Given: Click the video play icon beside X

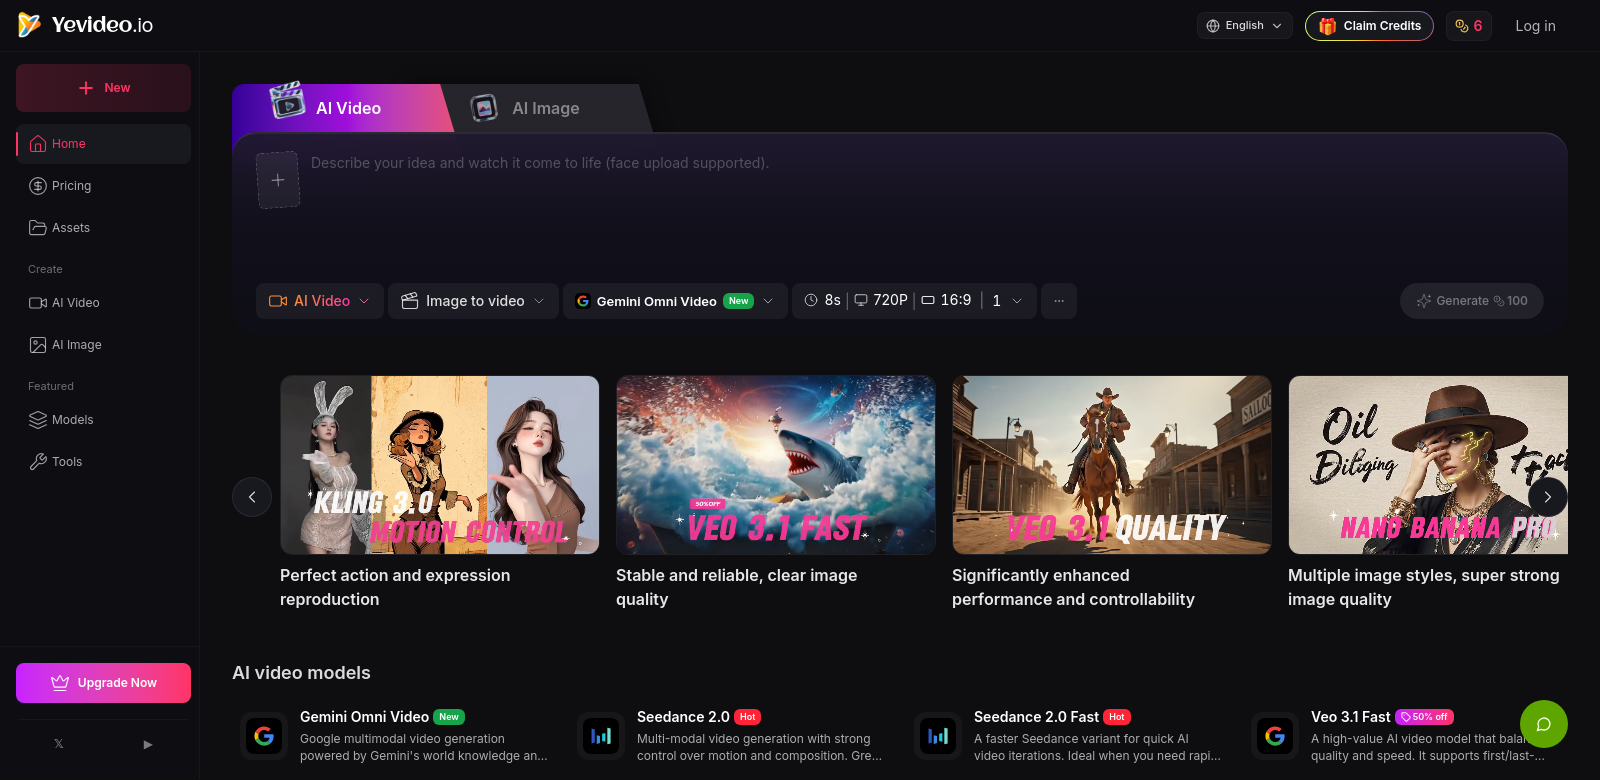Looking at the screenshot, I should [x=148, y=744].
